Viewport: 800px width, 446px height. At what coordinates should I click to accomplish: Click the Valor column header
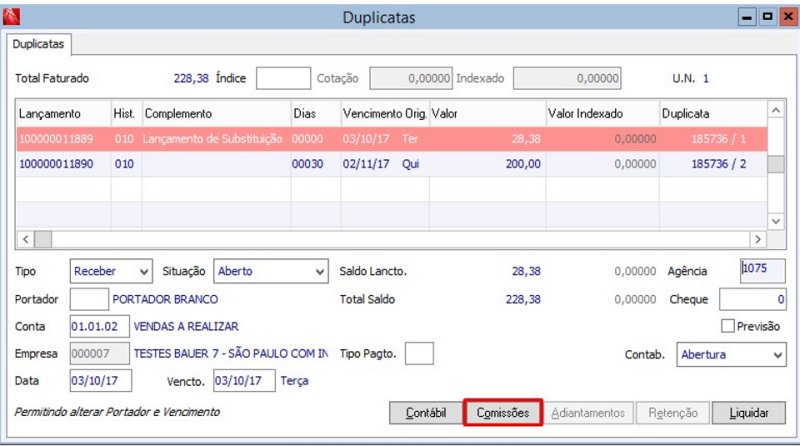pos(487,113)
